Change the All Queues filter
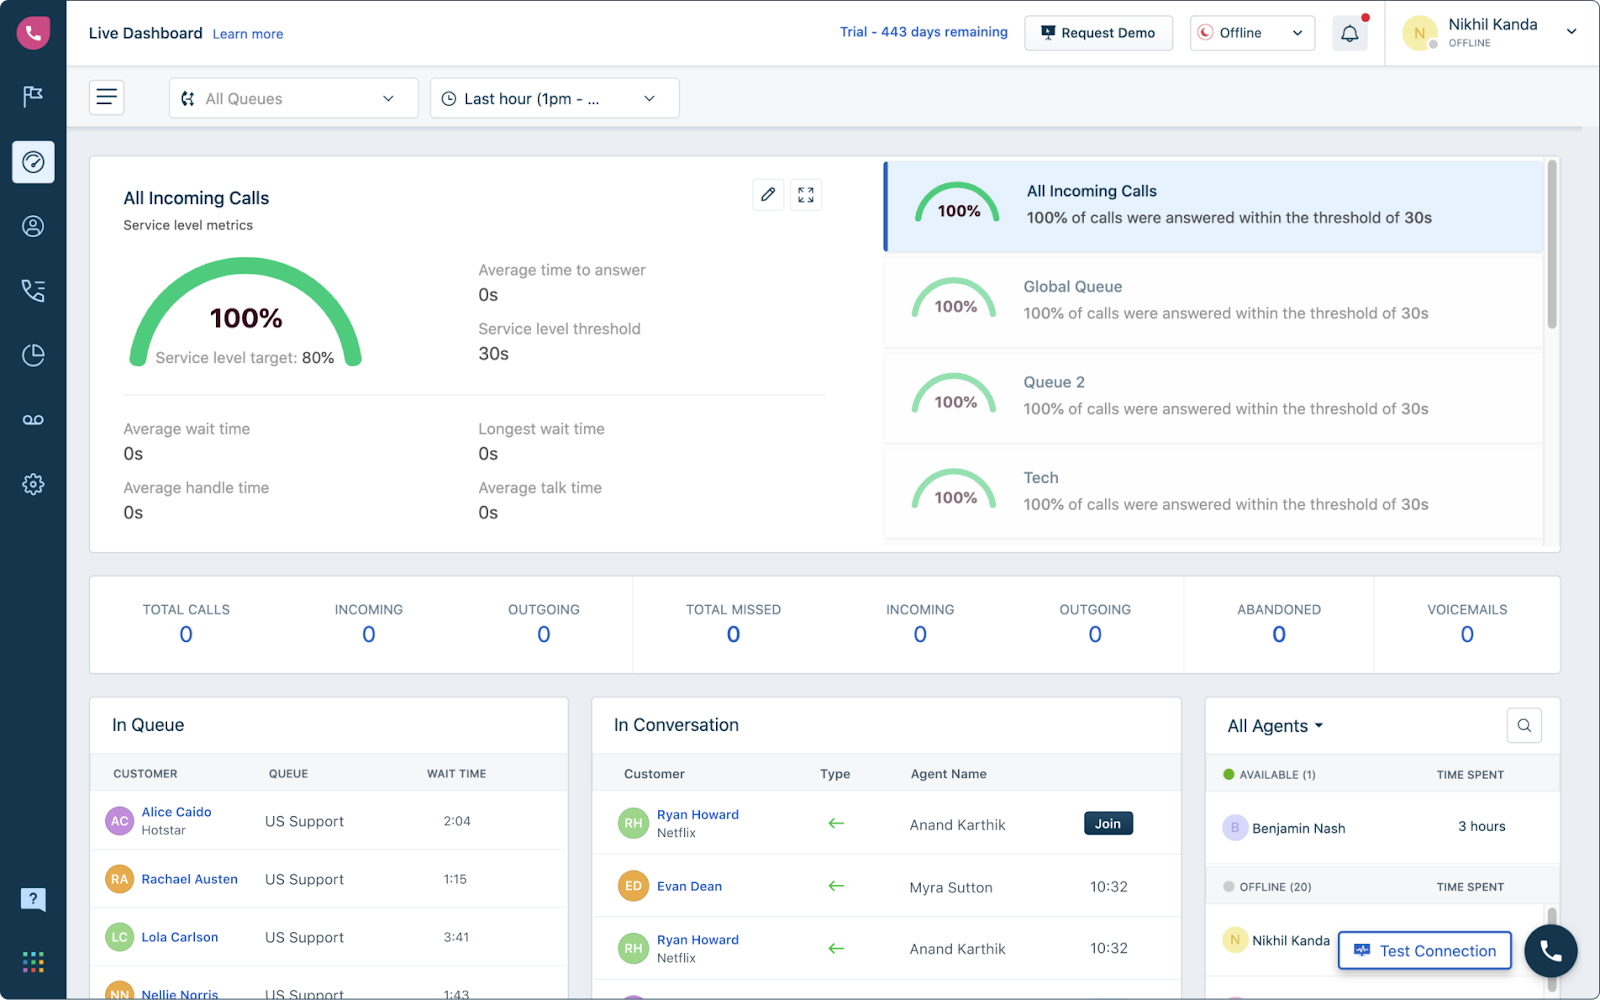Screen dimensions: 1600x1000 (x=292, y=97)
